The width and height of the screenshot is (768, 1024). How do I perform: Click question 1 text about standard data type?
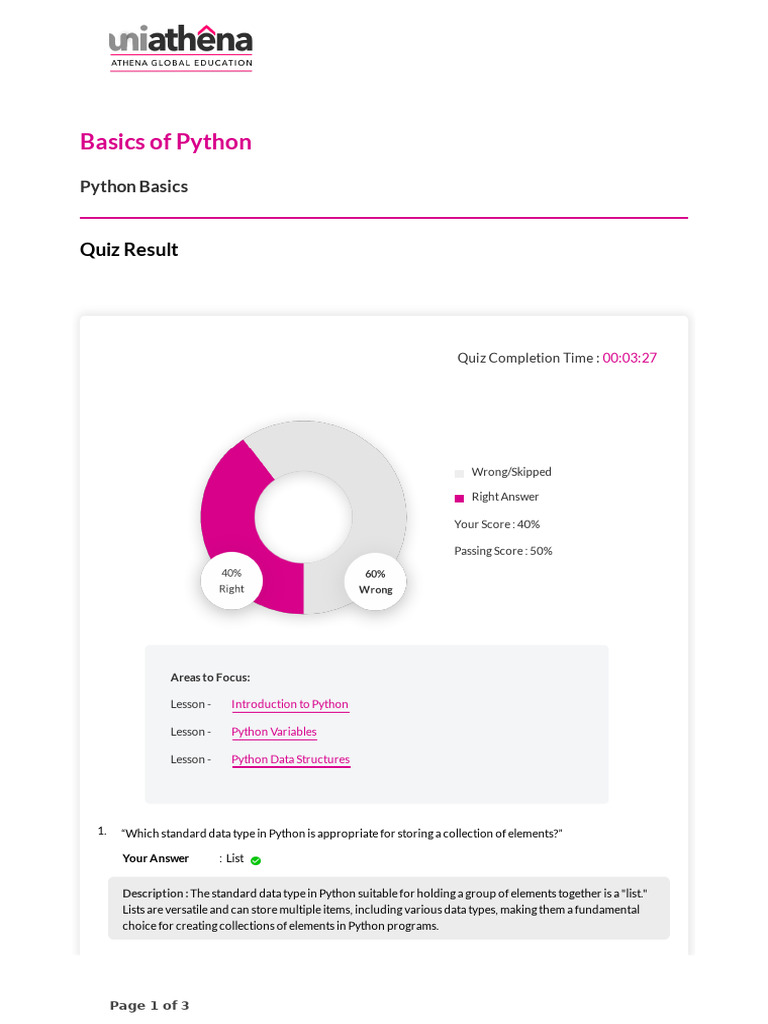click(342, 833)
